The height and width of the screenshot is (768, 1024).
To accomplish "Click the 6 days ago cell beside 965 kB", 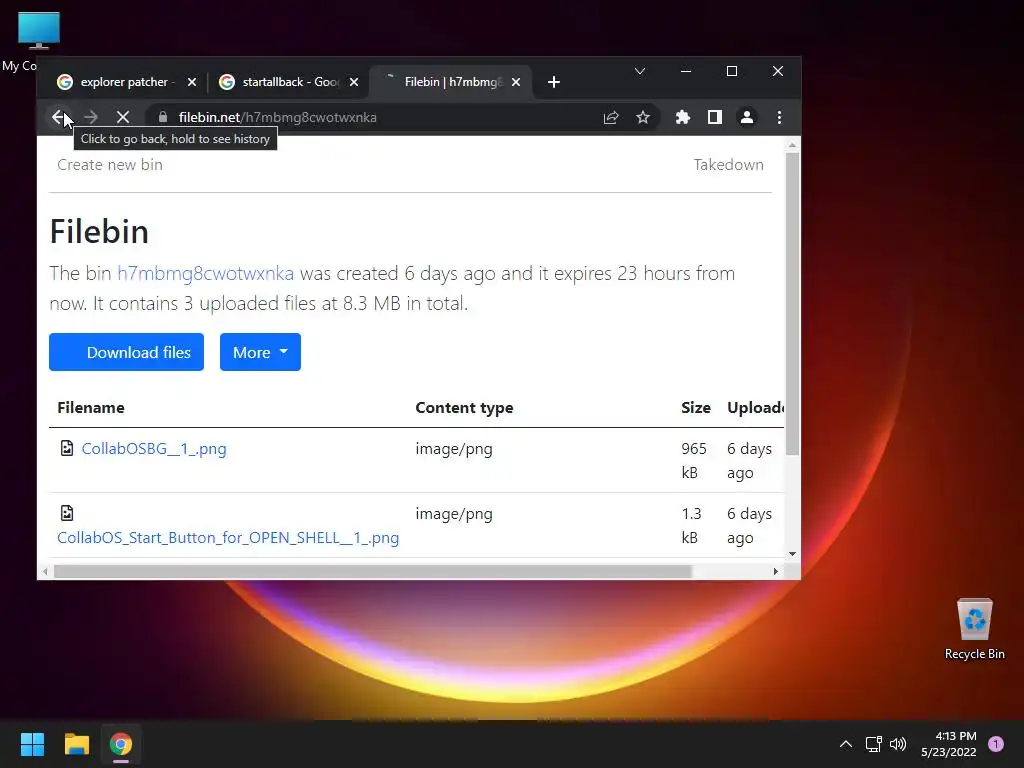I will (x=749, y=460).
